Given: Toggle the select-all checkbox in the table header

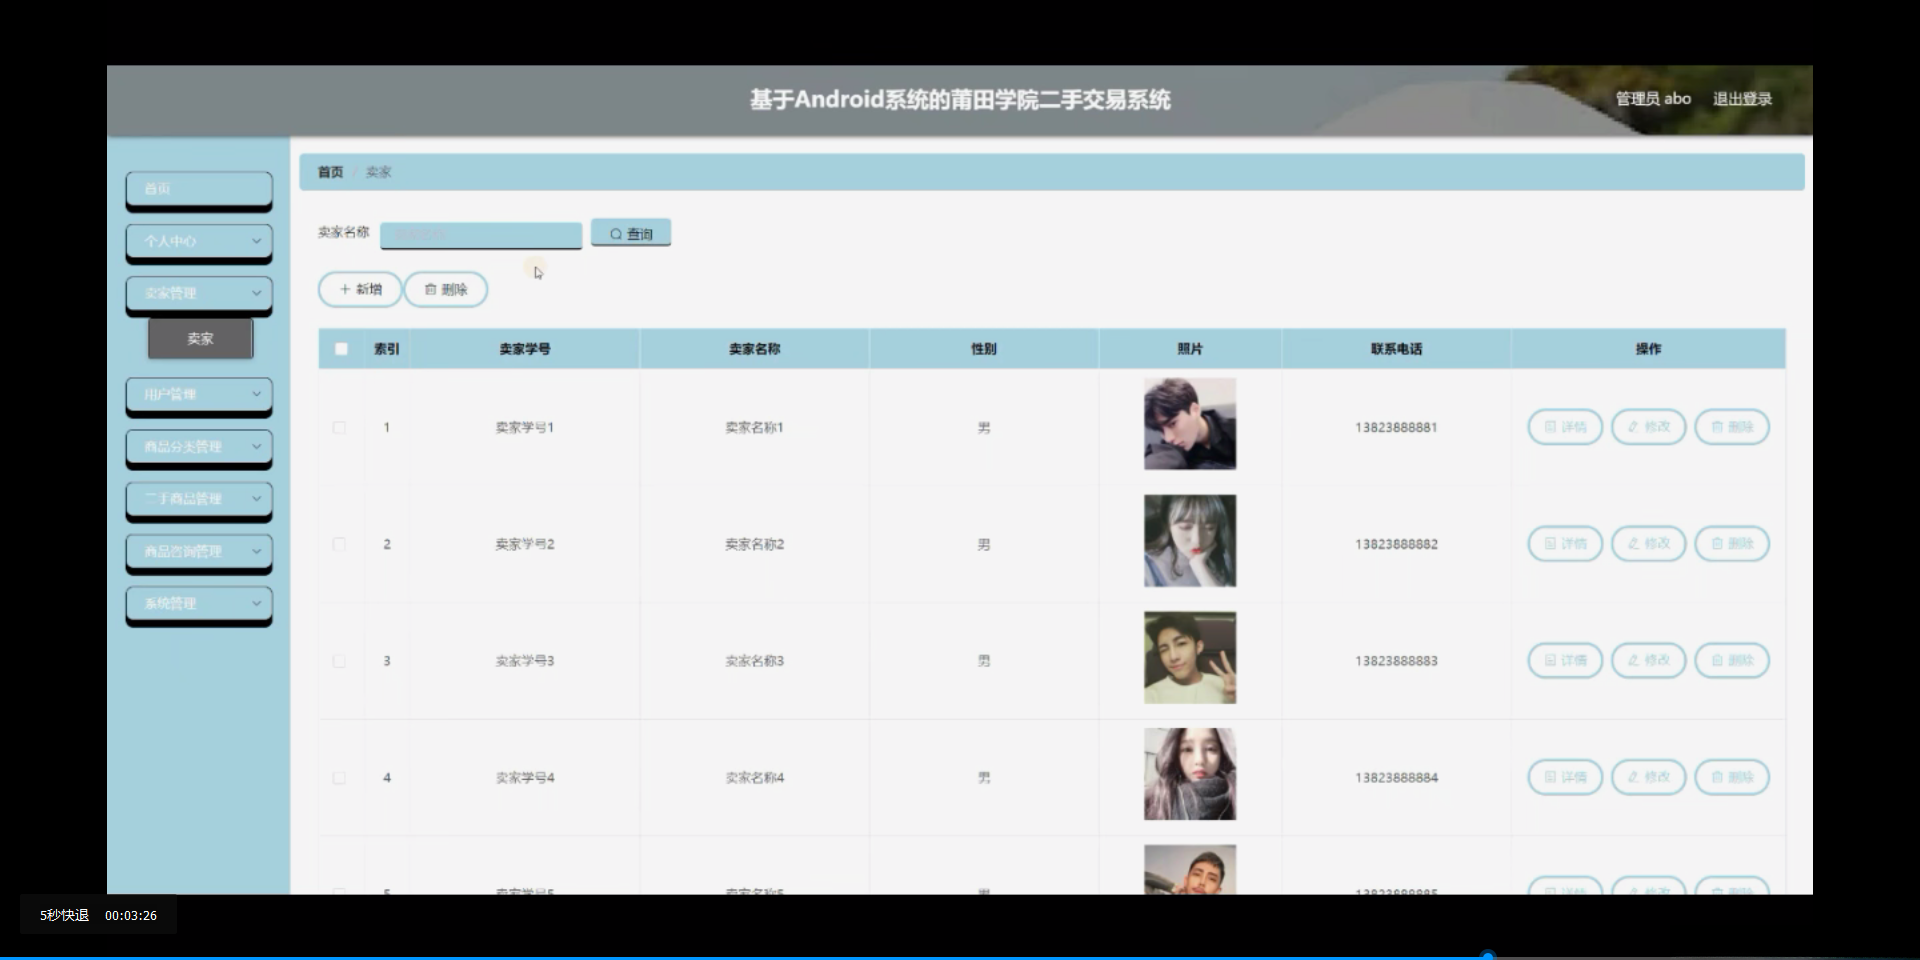Looking at the screenshot, I should click(x=340, y=348).
